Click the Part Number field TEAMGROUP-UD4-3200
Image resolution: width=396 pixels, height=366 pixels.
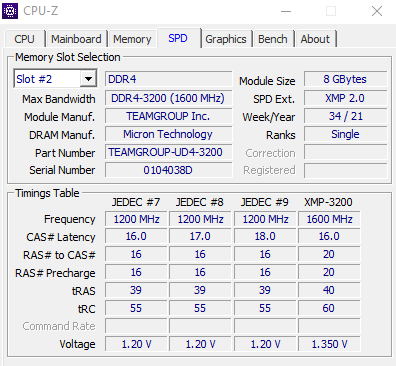pyautogui.click(x=168, y=152)
